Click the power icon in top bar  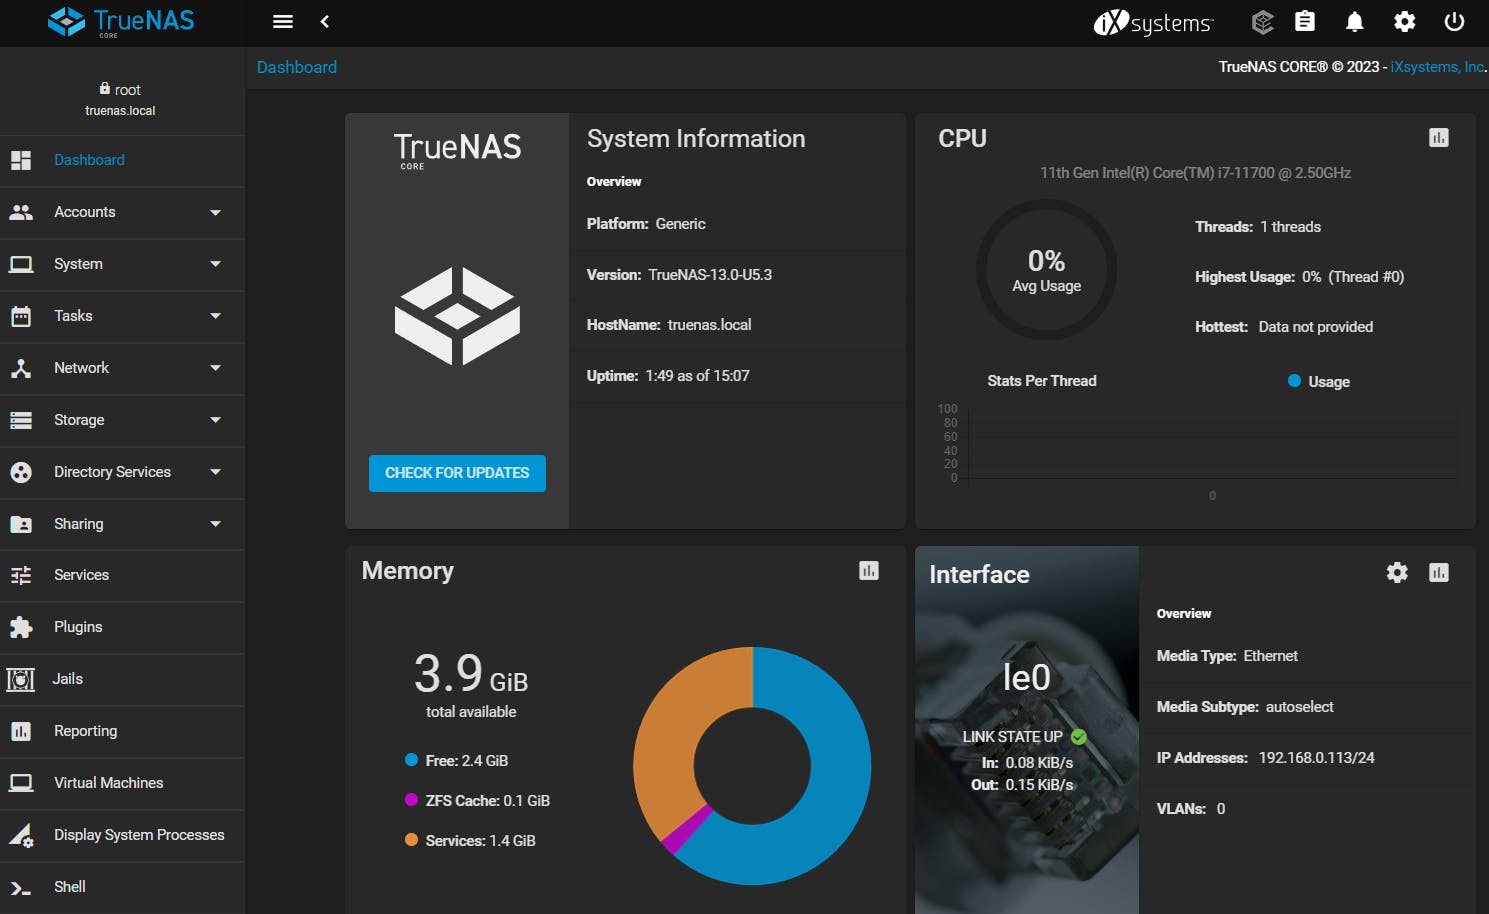pyautogui.click(x=1454, y=21)
